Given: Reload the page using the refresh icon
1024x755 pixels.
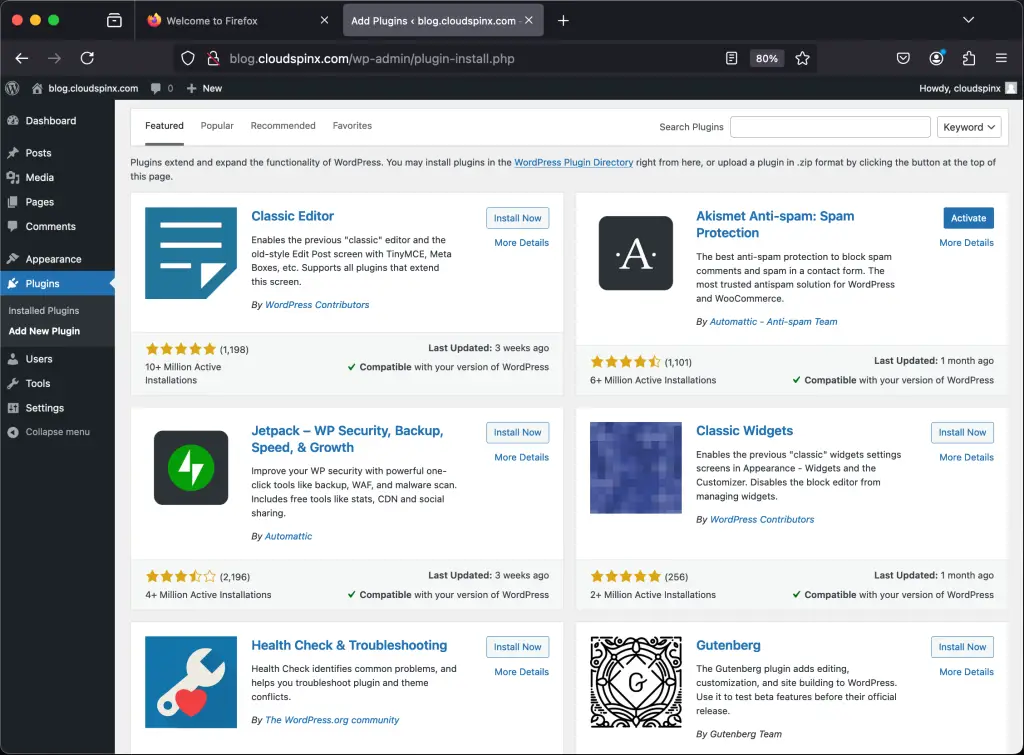Looking at the screenshot, I should point(85,58).
